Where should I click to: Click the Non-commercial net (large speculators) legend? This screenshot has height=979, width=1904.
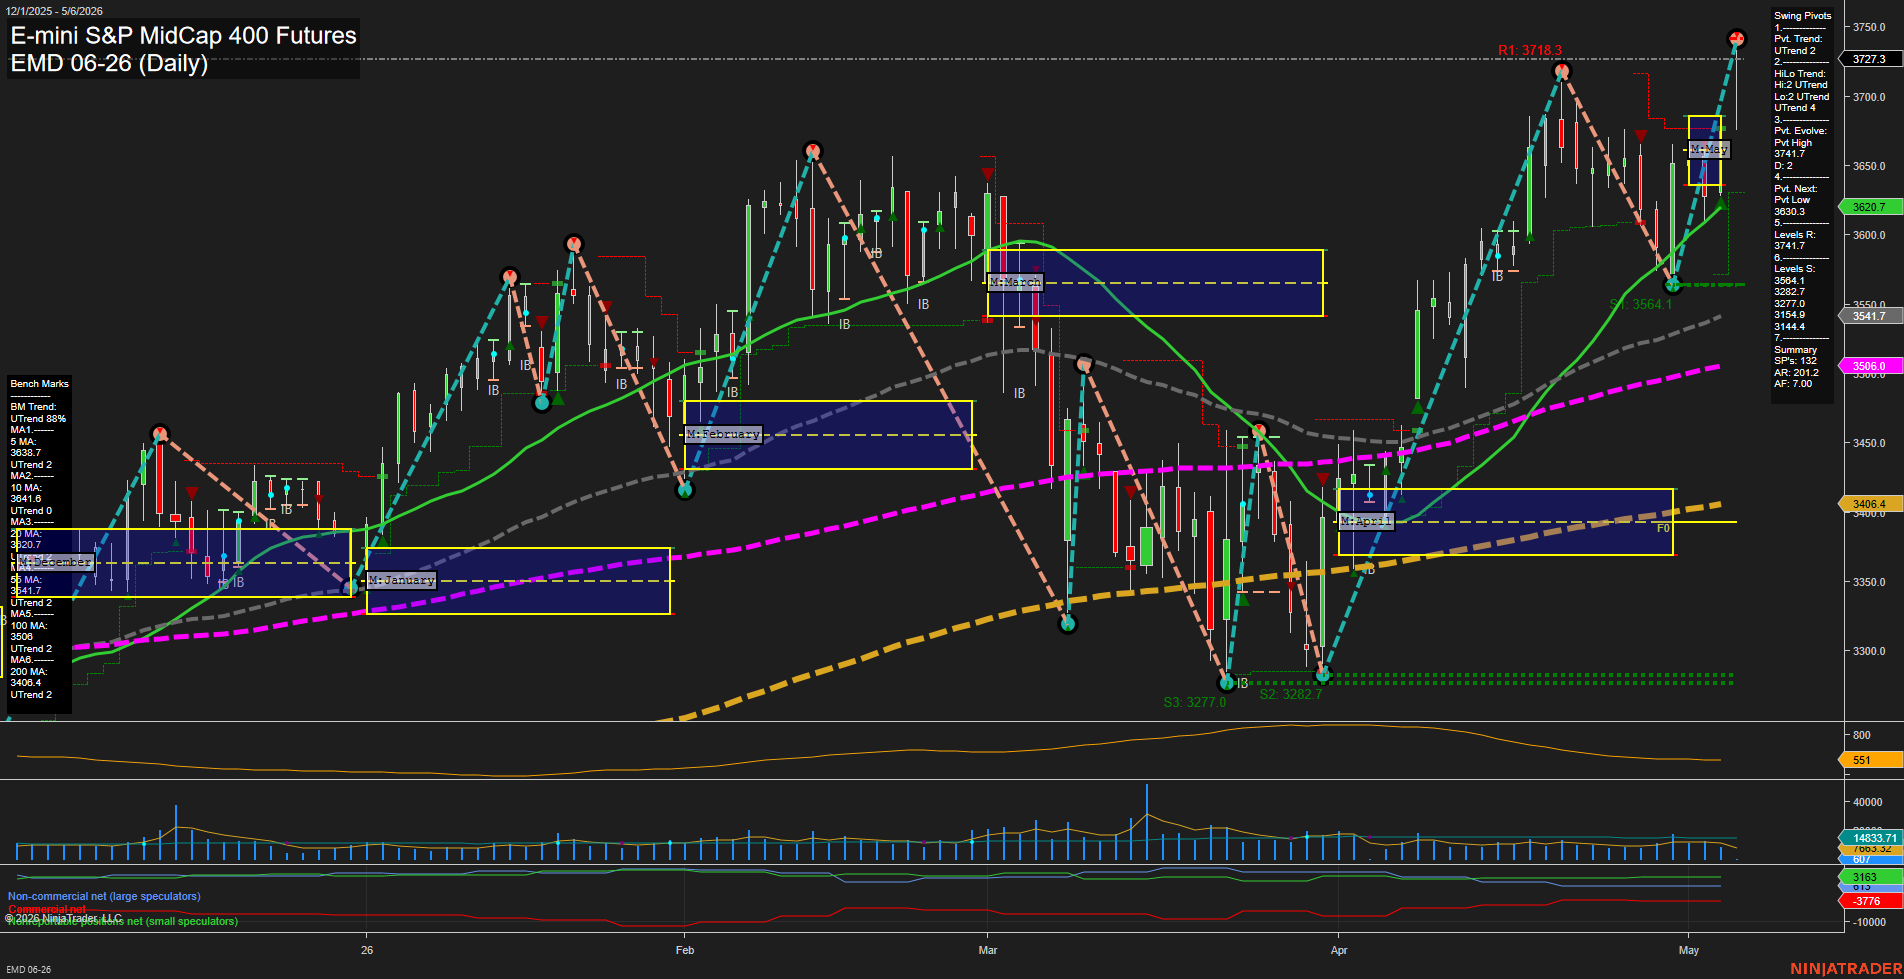point(104,896)
